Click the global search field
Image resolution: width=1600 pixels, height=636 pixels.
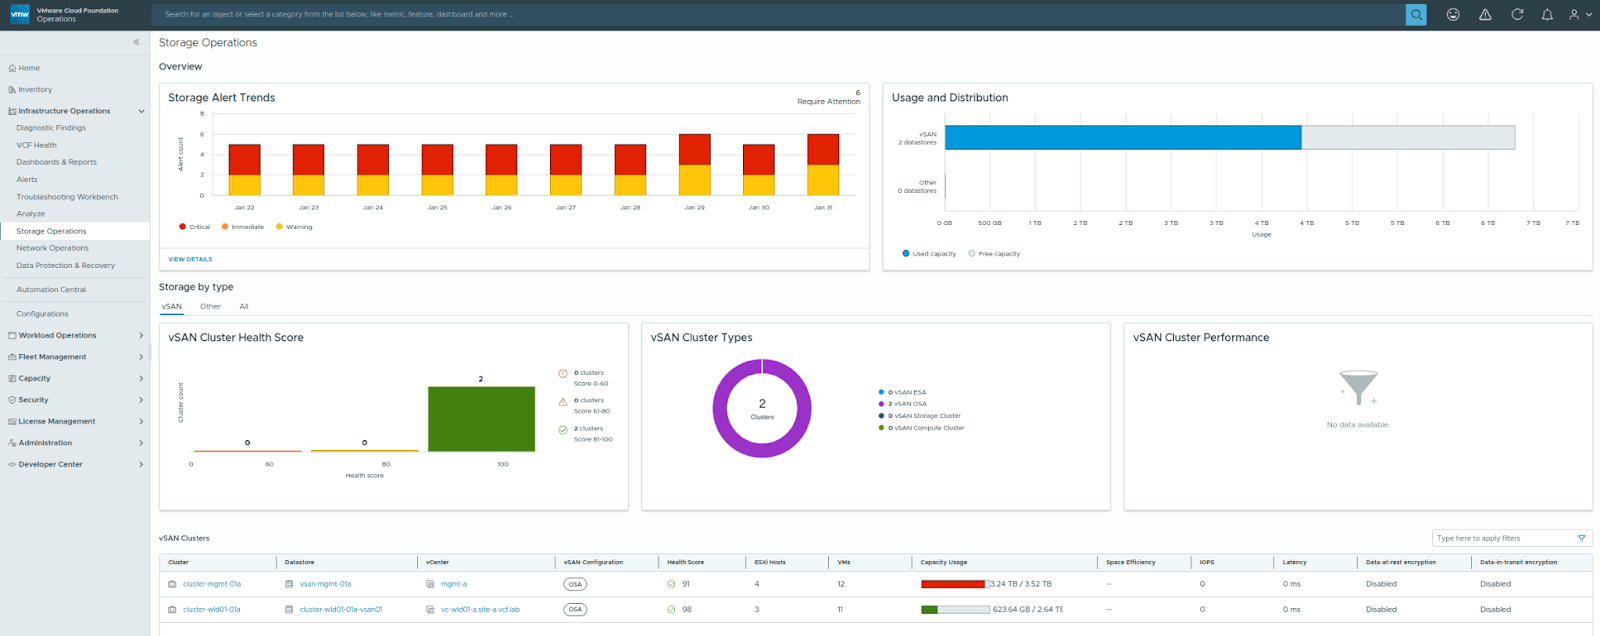[778, 14]
